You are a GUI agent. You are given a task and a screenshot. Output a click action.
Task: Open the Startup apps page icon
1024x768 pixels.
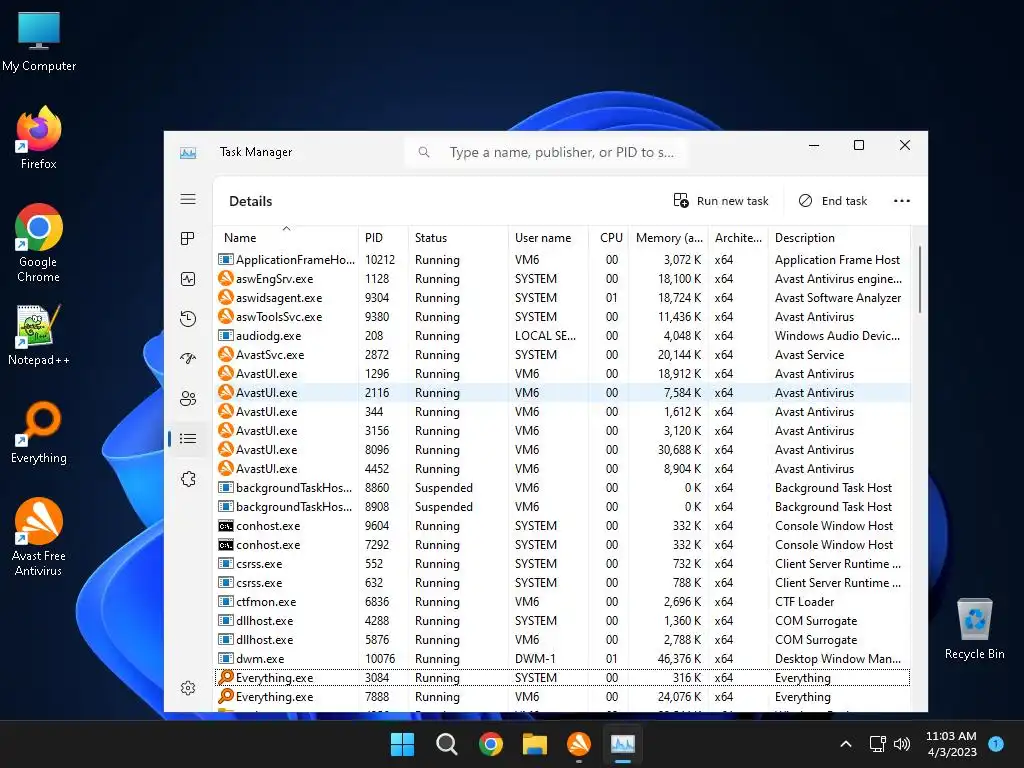[x=188, y=358]
